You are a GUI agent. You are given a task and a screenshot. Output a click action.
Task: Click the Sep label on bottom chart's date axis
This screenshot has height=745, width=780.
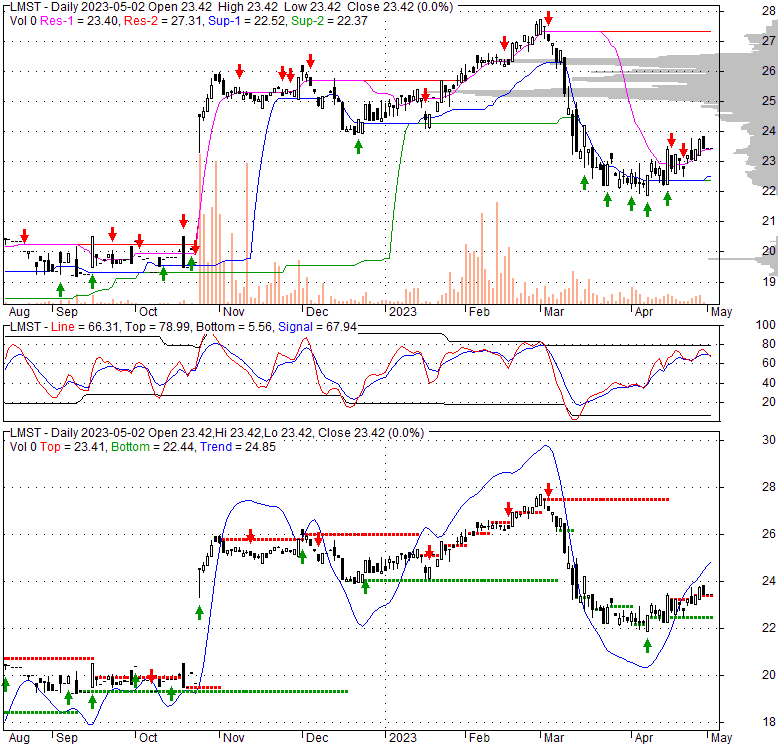pos(67,738)
